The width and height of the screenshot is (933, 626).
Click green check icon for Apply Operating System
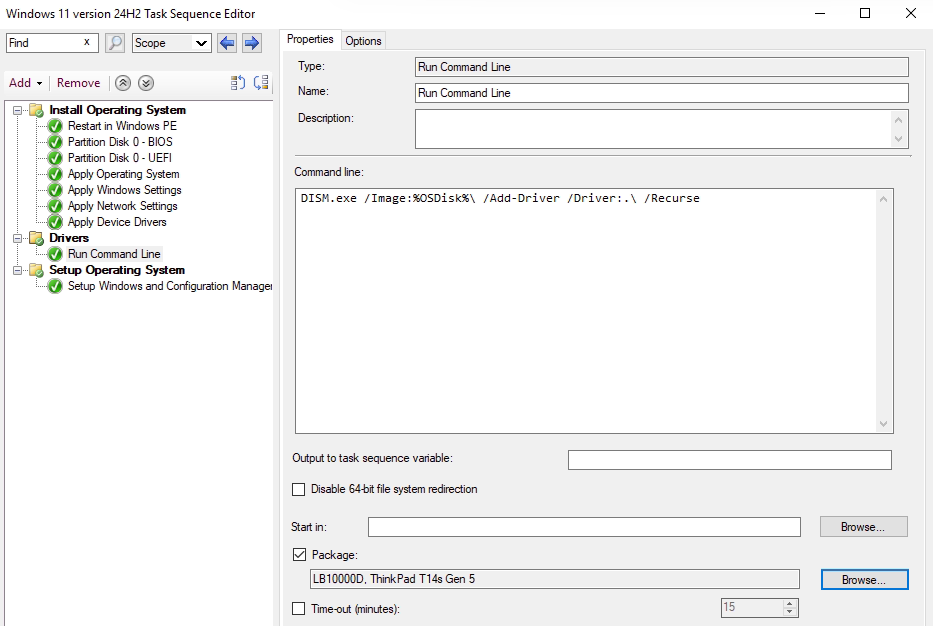(55, 174)
